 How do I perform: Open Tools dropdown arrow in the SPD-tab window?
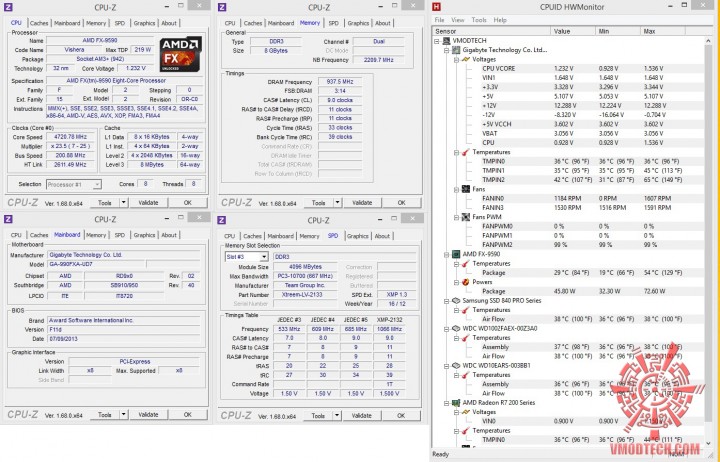(x=337, y=415)
